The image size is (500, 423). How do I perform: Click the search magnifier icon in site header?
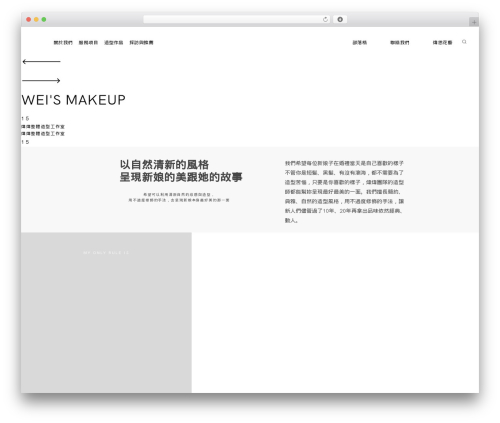click(464, 42)
